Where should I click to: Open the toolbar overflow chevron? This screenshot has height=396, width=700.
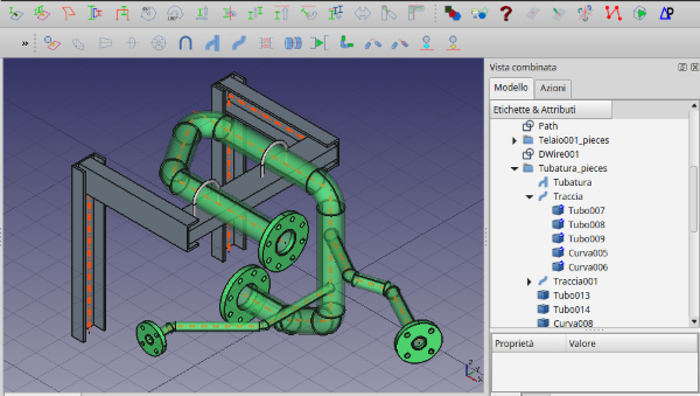25,43
